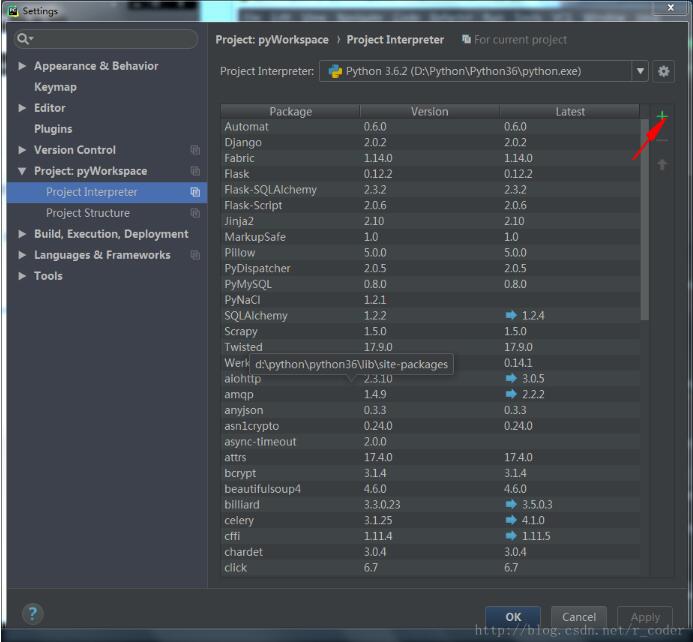Click the Cancel button

click(579, 617)
